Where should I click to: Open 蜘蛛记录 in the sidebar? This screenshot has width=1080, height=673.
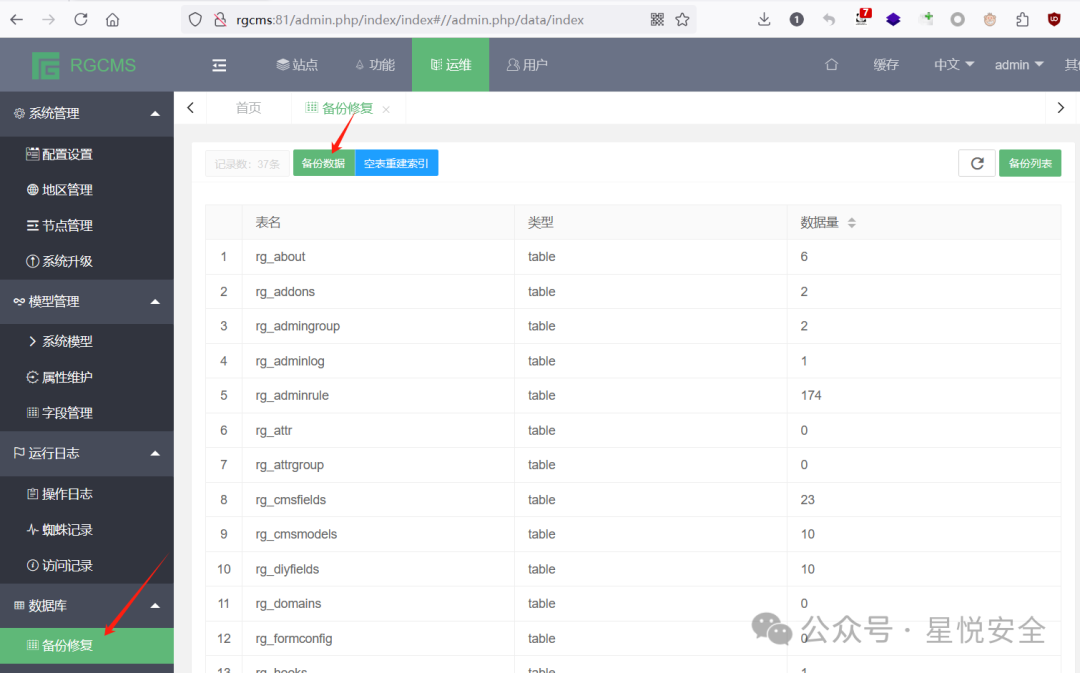87,530
